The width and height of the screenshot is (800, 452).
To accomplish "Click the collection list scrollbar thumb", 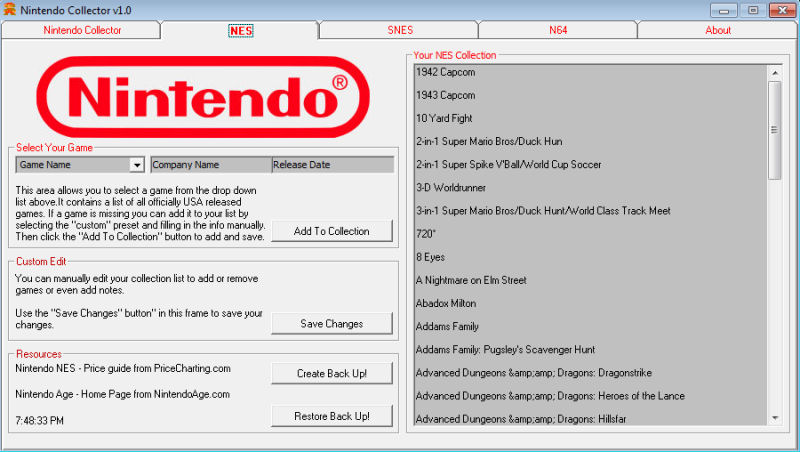I will coord(775,130).
